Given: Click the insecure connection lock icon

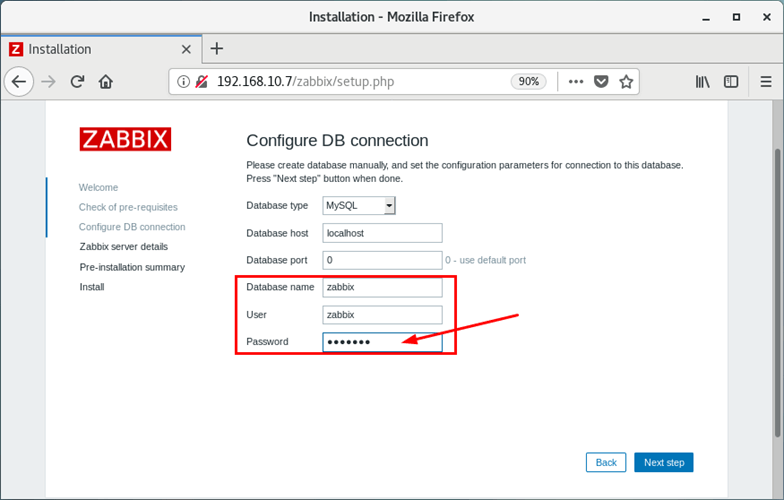Looking at the screenshot, I should 202,82.
